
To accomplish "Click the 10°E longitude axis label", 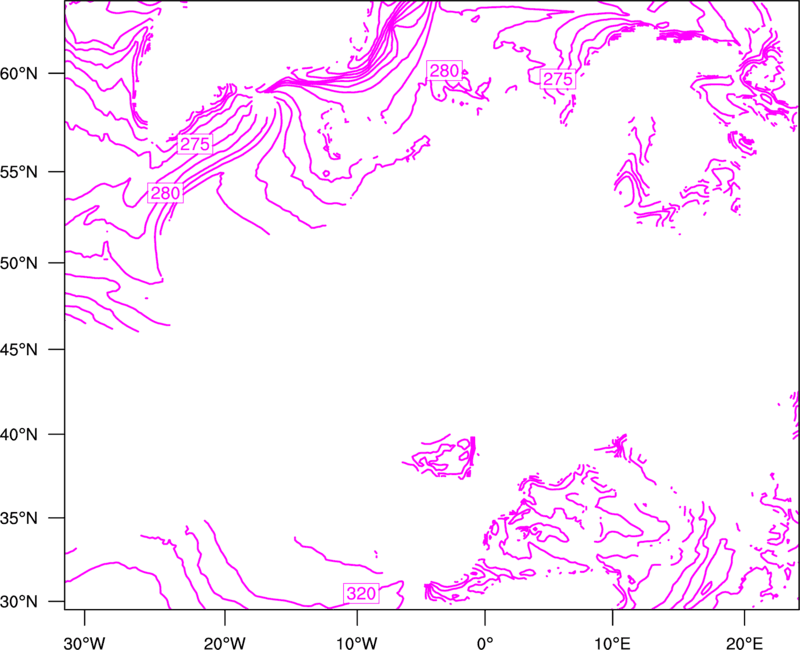I will [612, 643].
